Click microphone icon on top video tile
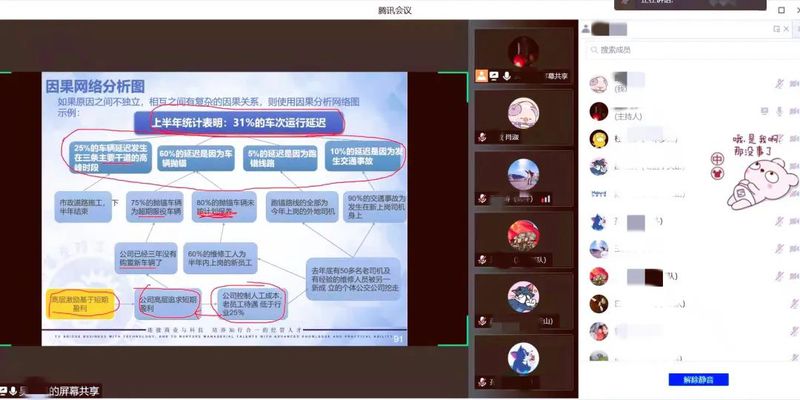Image resolution: width=800 pixels, height=400 pixels. 508,75
